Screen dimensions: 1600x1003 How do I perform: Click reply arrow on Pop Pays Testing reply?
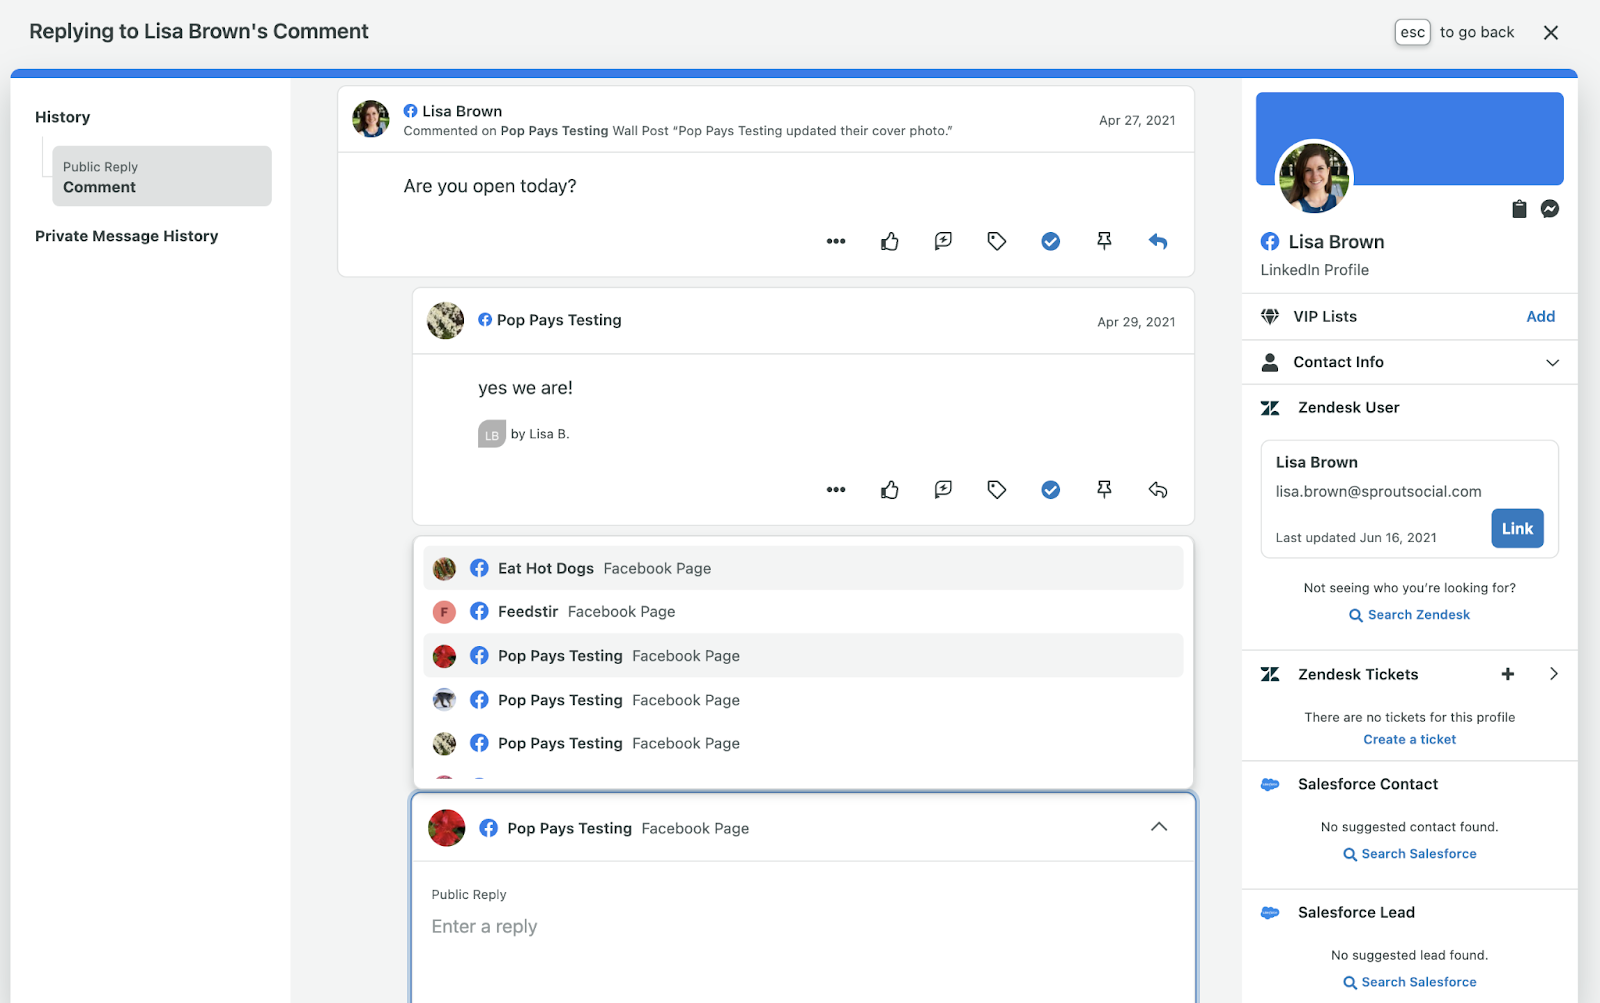pos(1158,490)
